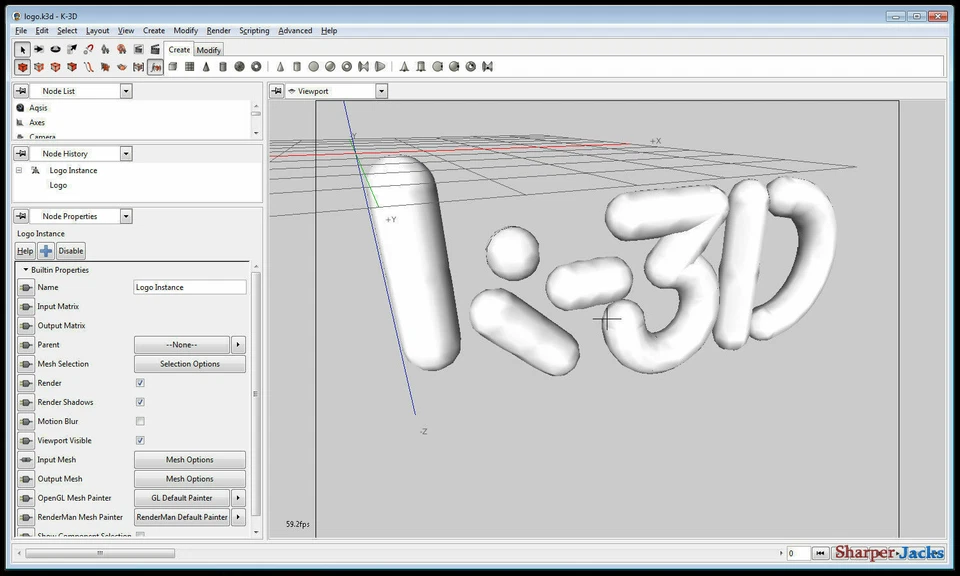
Task: Edit the Name field showing Logo Instance
Action: click(x=190, y=287)
